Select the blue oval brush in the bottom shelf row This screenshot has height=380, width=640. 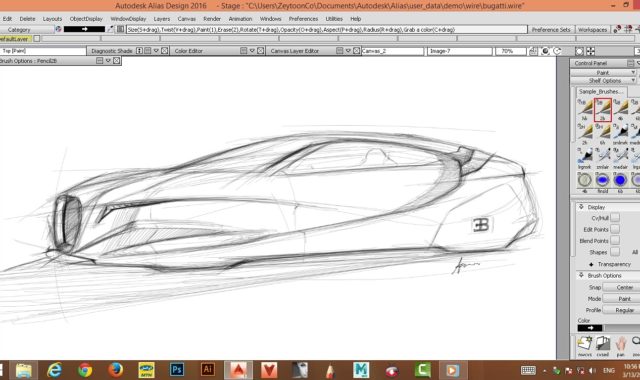[602, 180]
